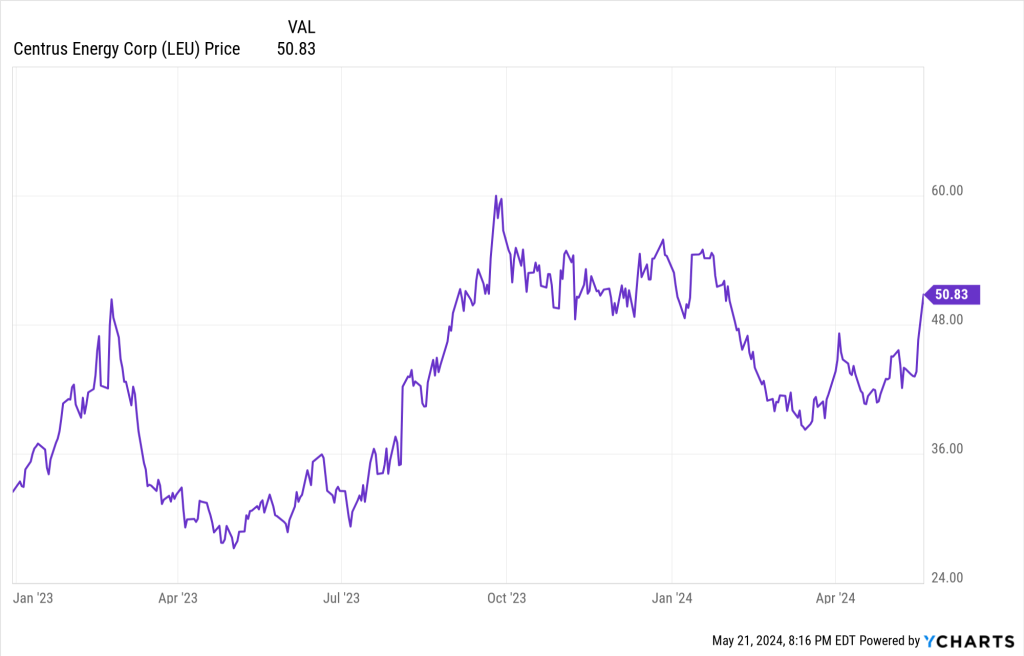Click the price line's highest peak near Oct '23

point(496,196)
